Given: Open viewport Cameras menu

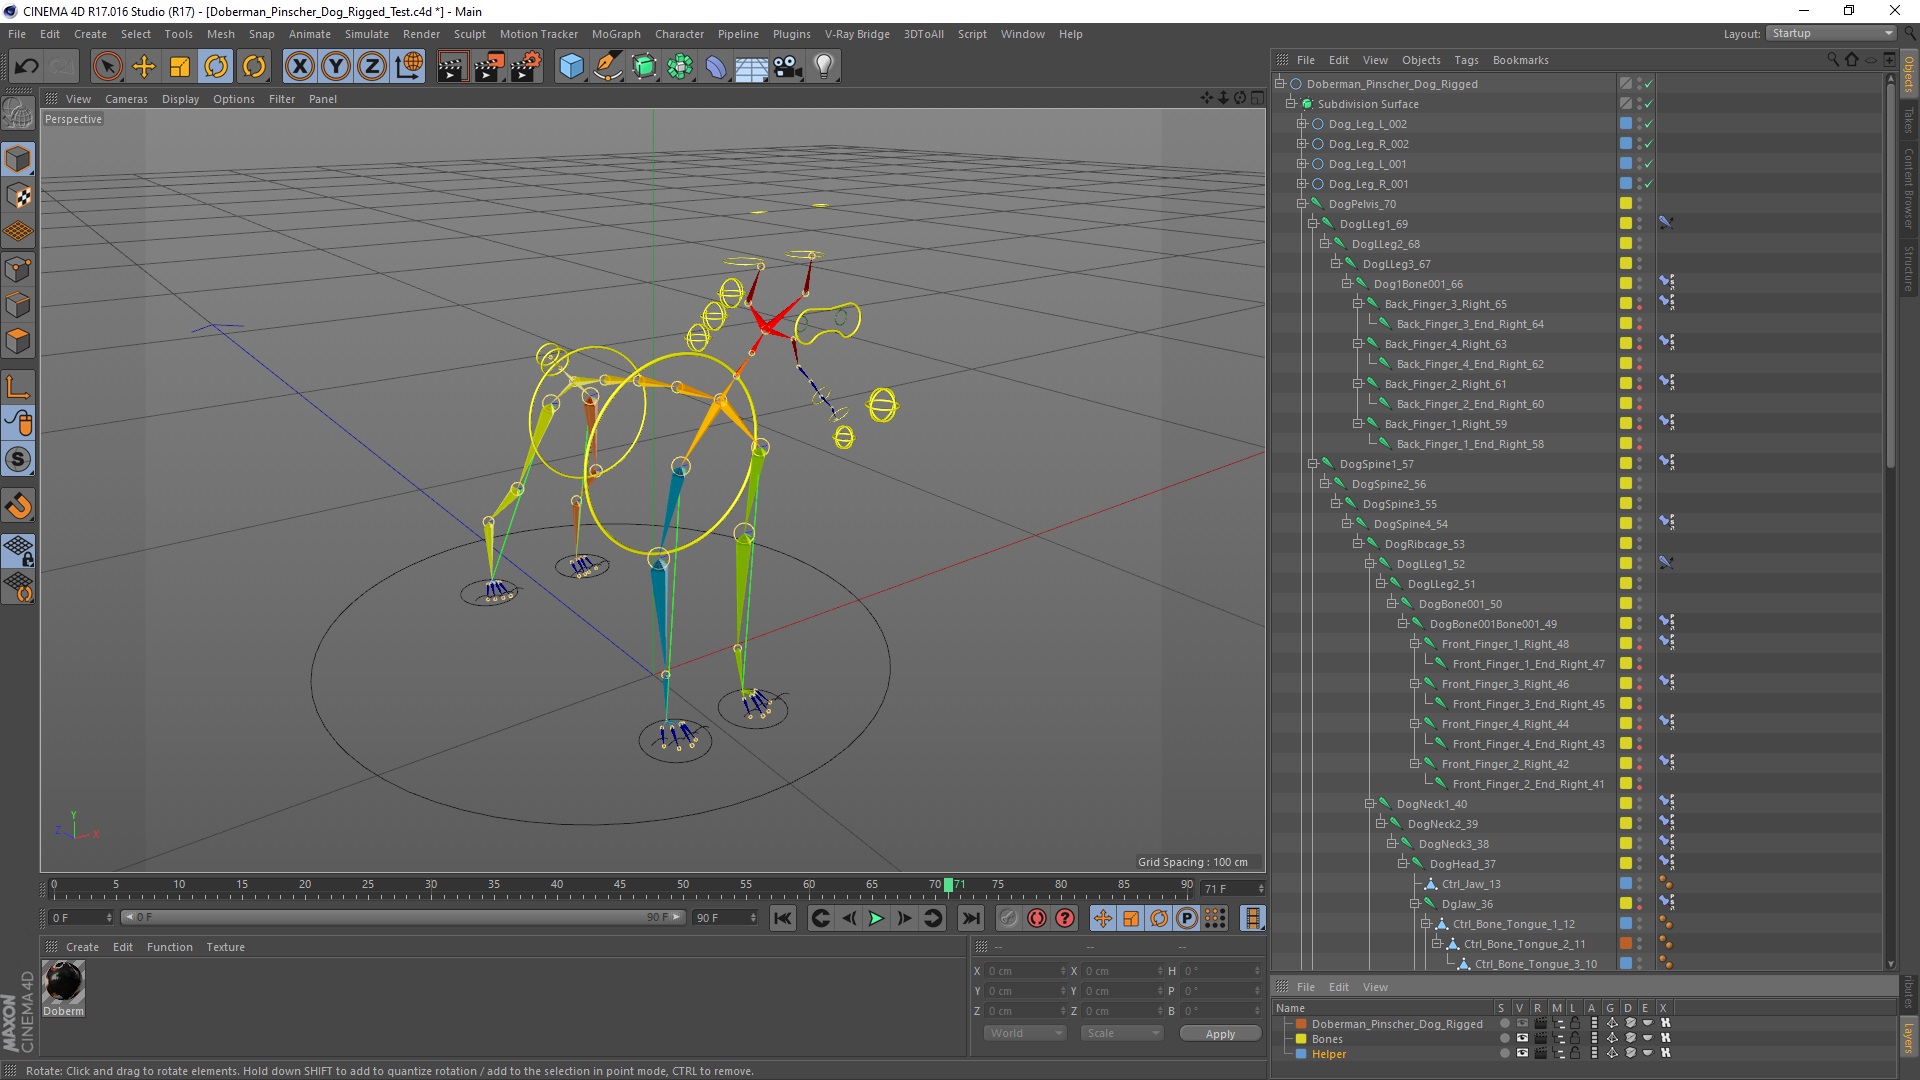Looking at the screenshot, I should [126, 99].
